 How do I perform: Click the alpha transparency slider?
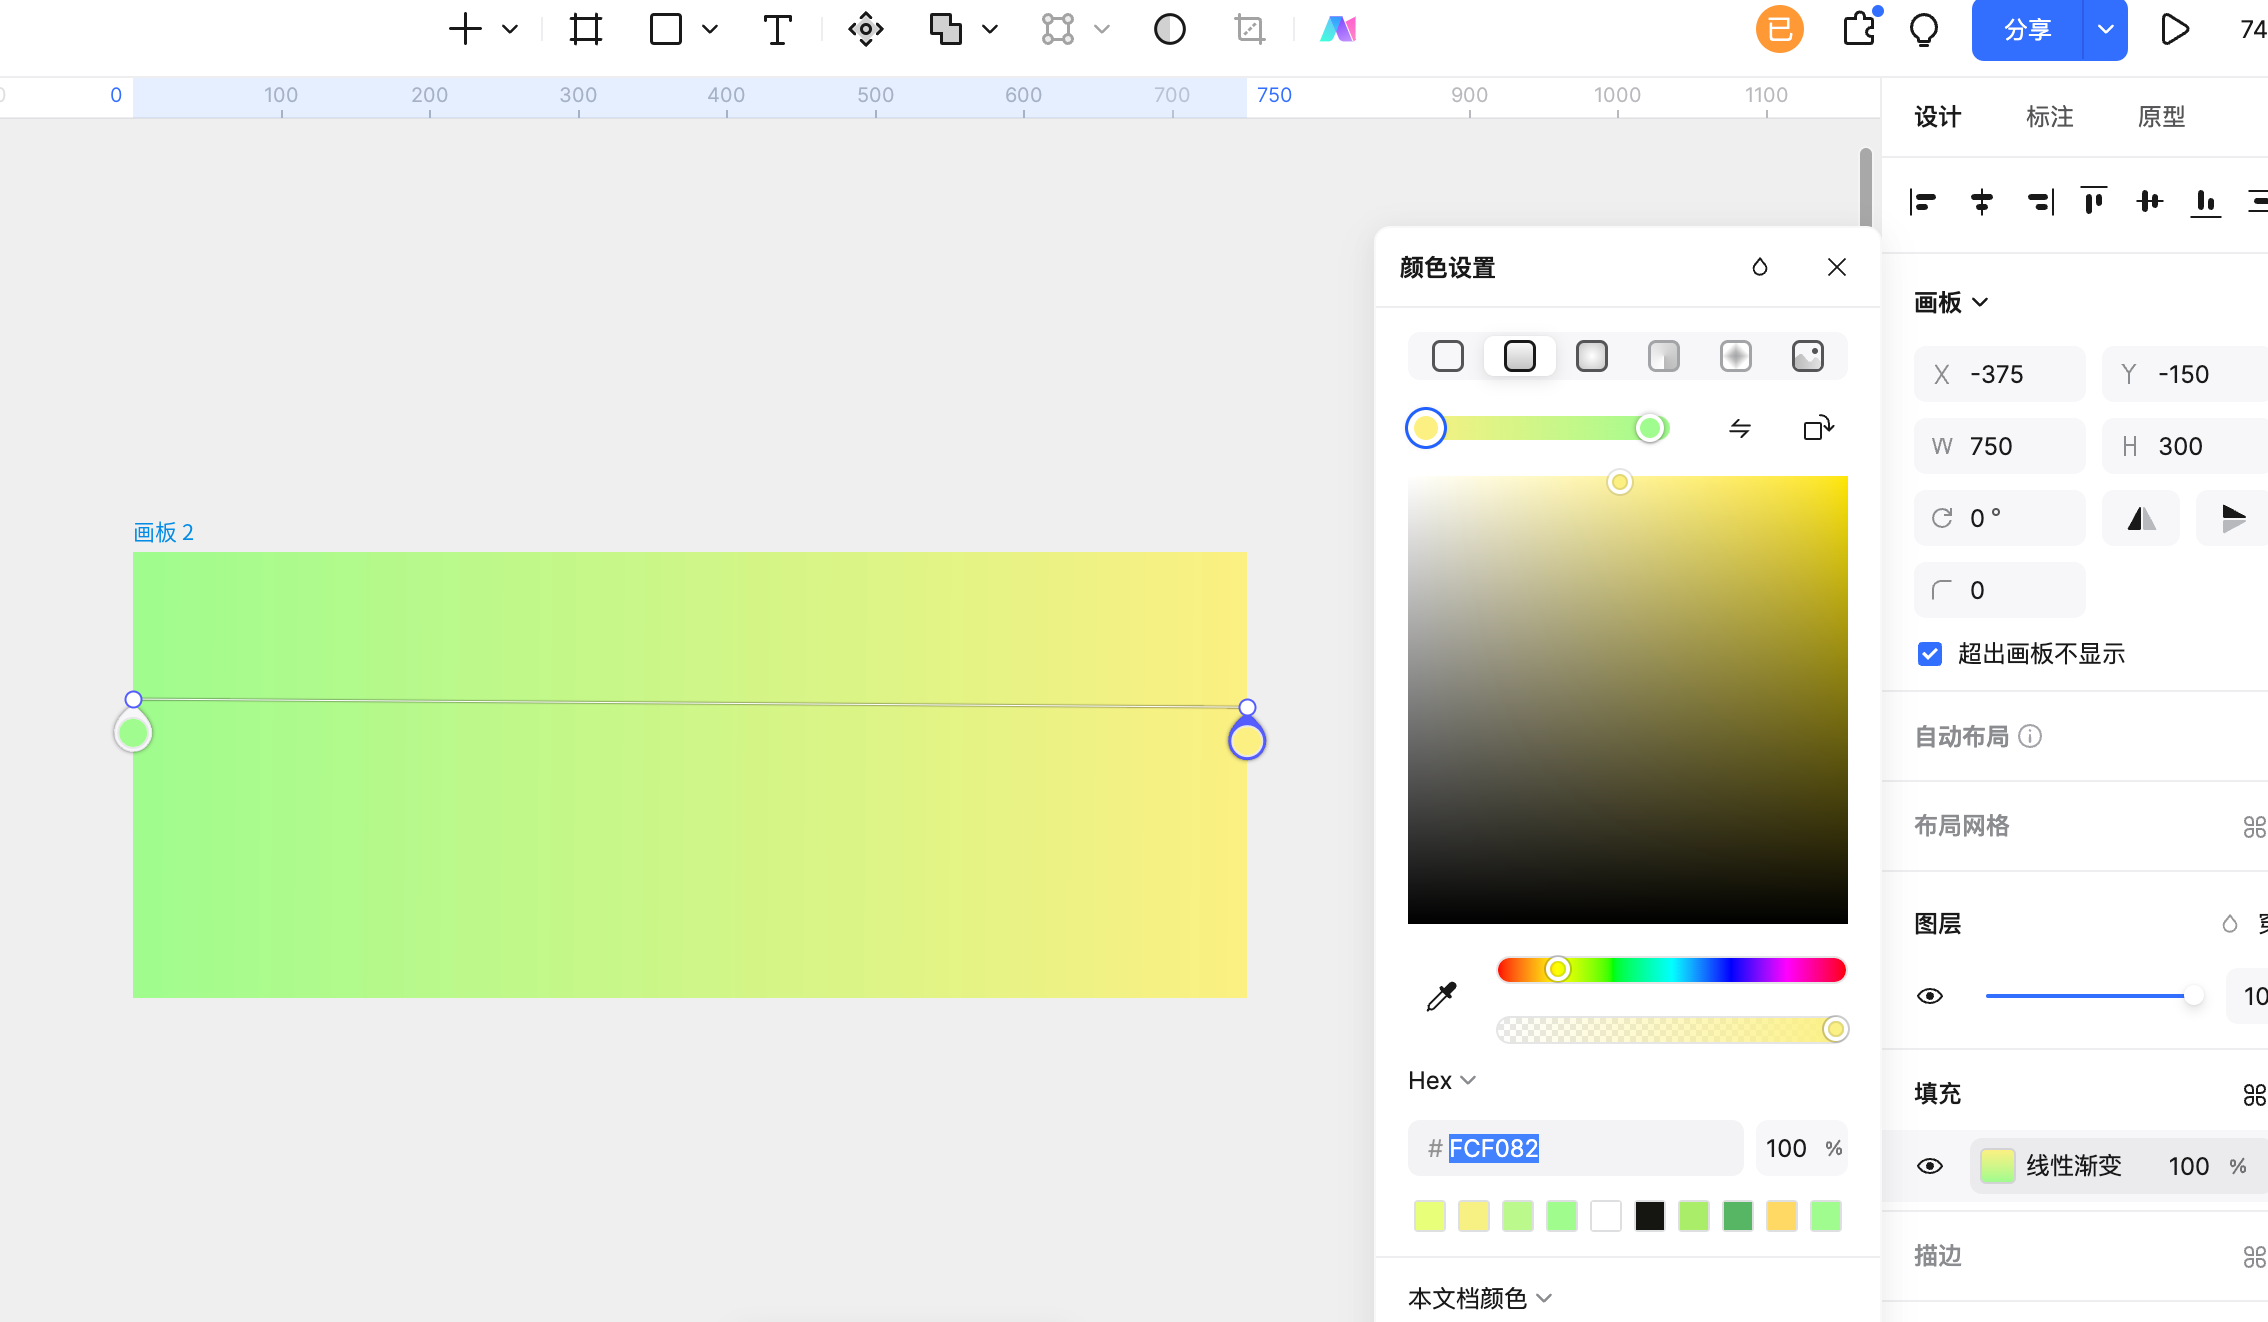(1671, 1029)
